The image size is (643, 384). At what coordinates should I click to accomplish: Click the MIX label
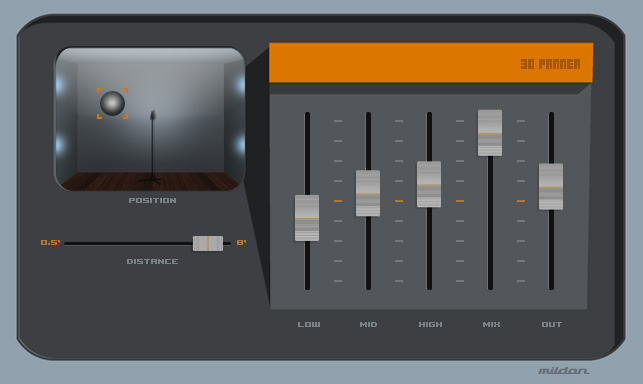491,325
